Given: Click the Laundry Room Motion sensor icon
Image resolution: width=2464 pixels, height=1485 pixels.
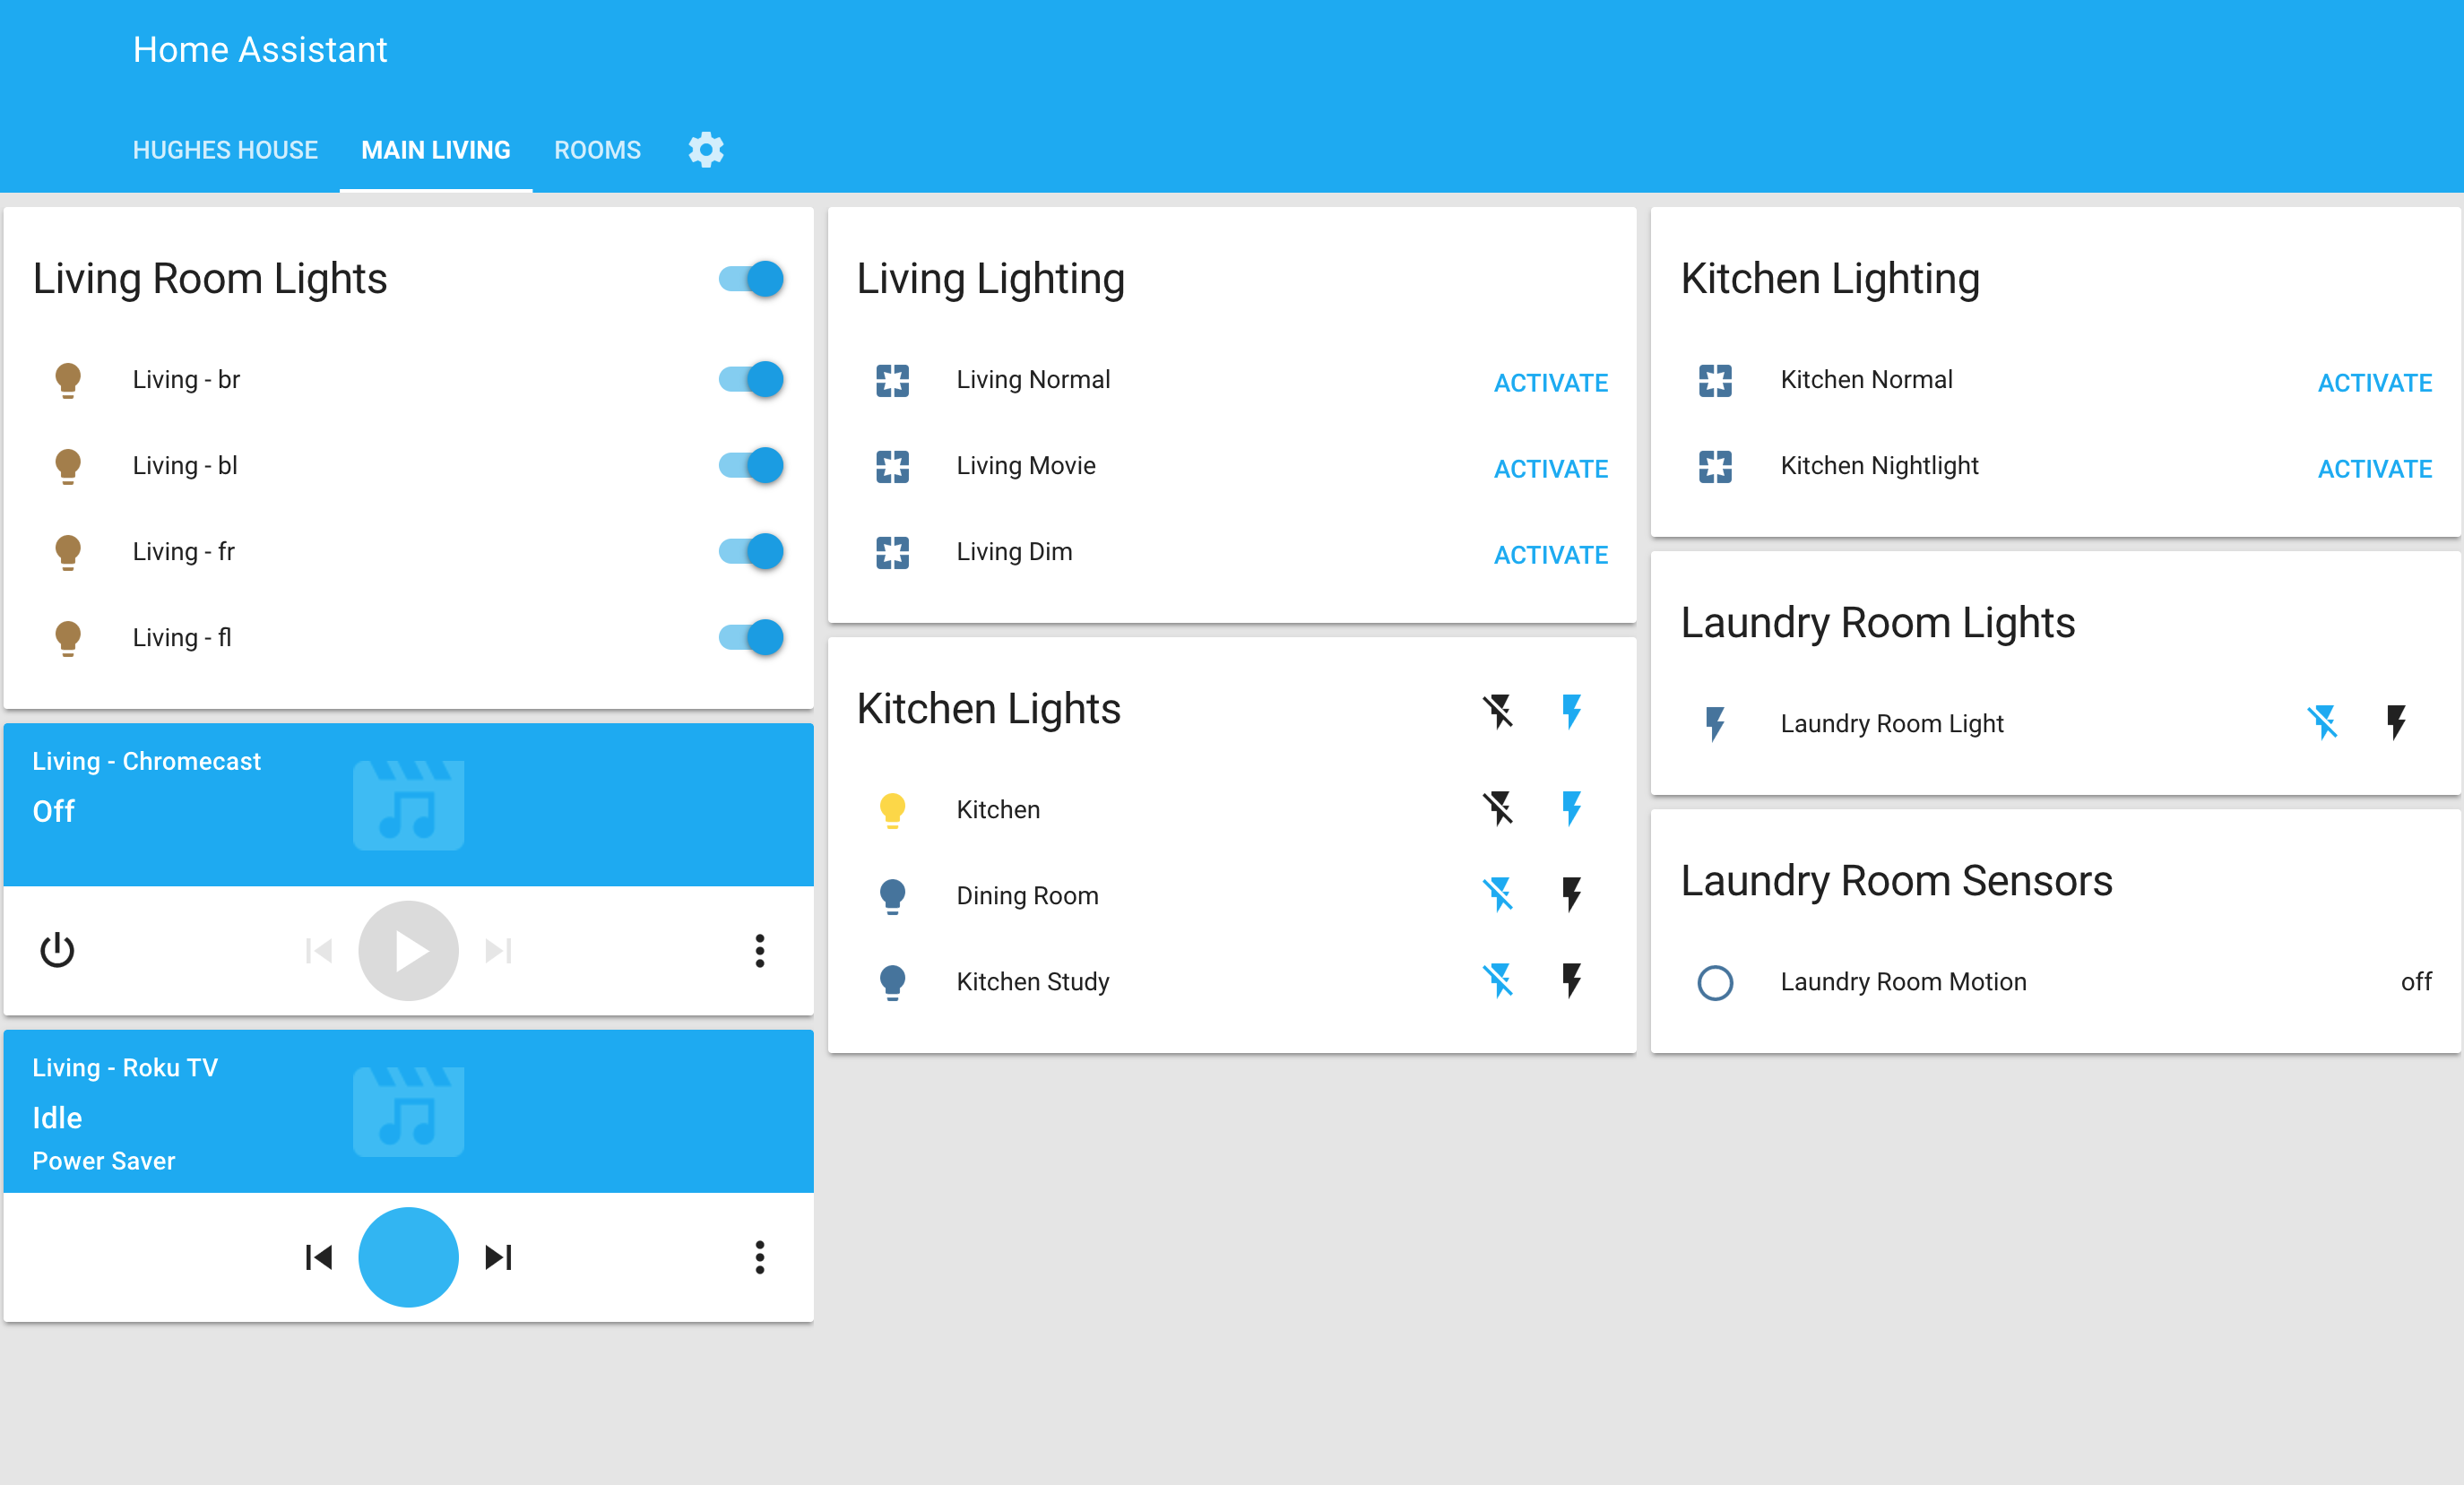Looking at the screenshot, I should point(1714,982).
